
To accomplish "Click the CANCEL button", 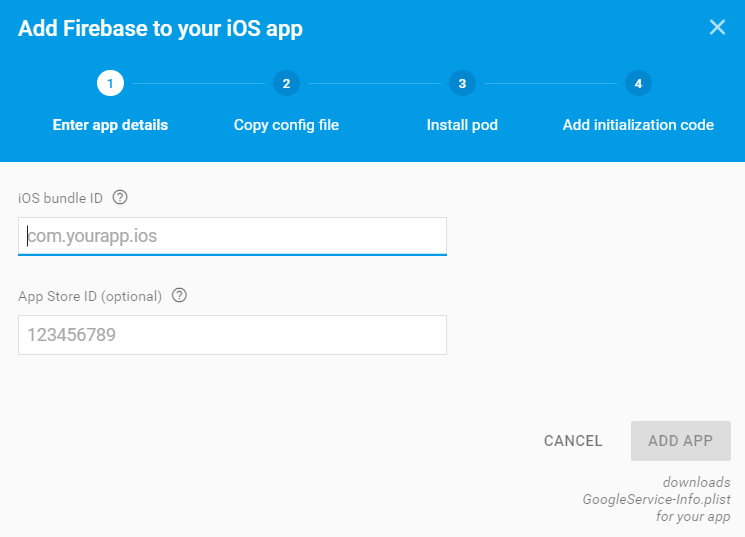I will [573, 441].
